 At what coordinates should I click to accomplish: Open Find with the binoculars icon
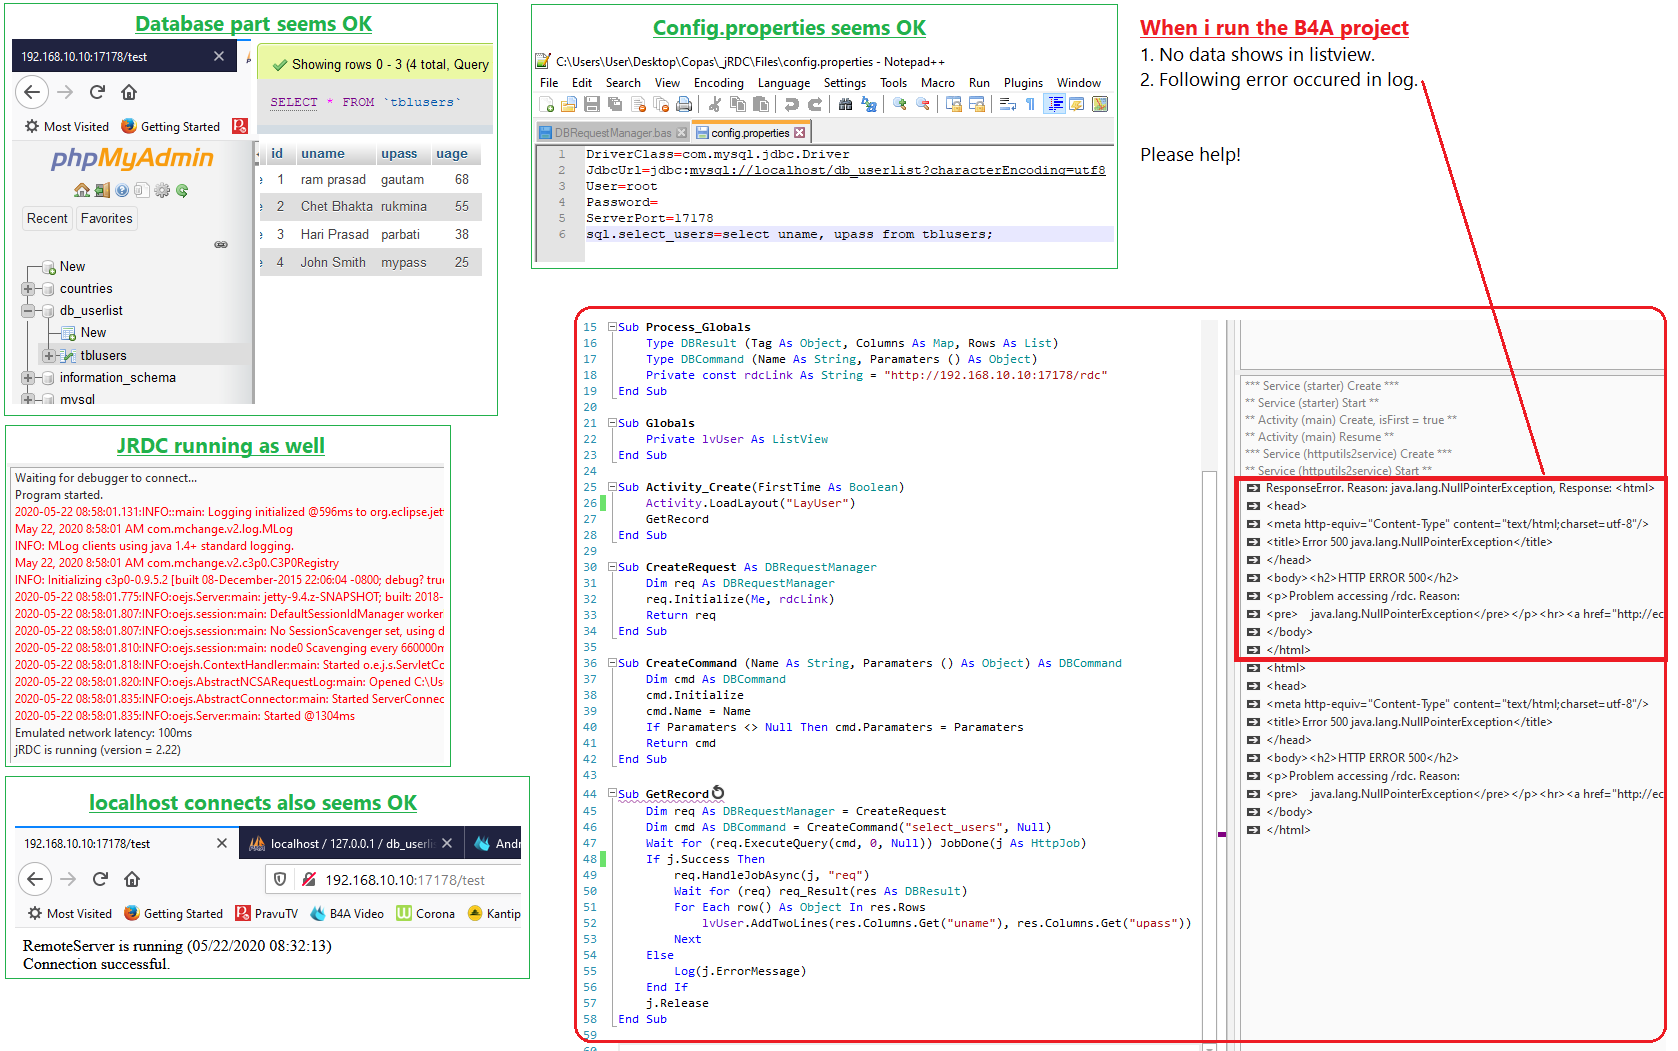846,104
